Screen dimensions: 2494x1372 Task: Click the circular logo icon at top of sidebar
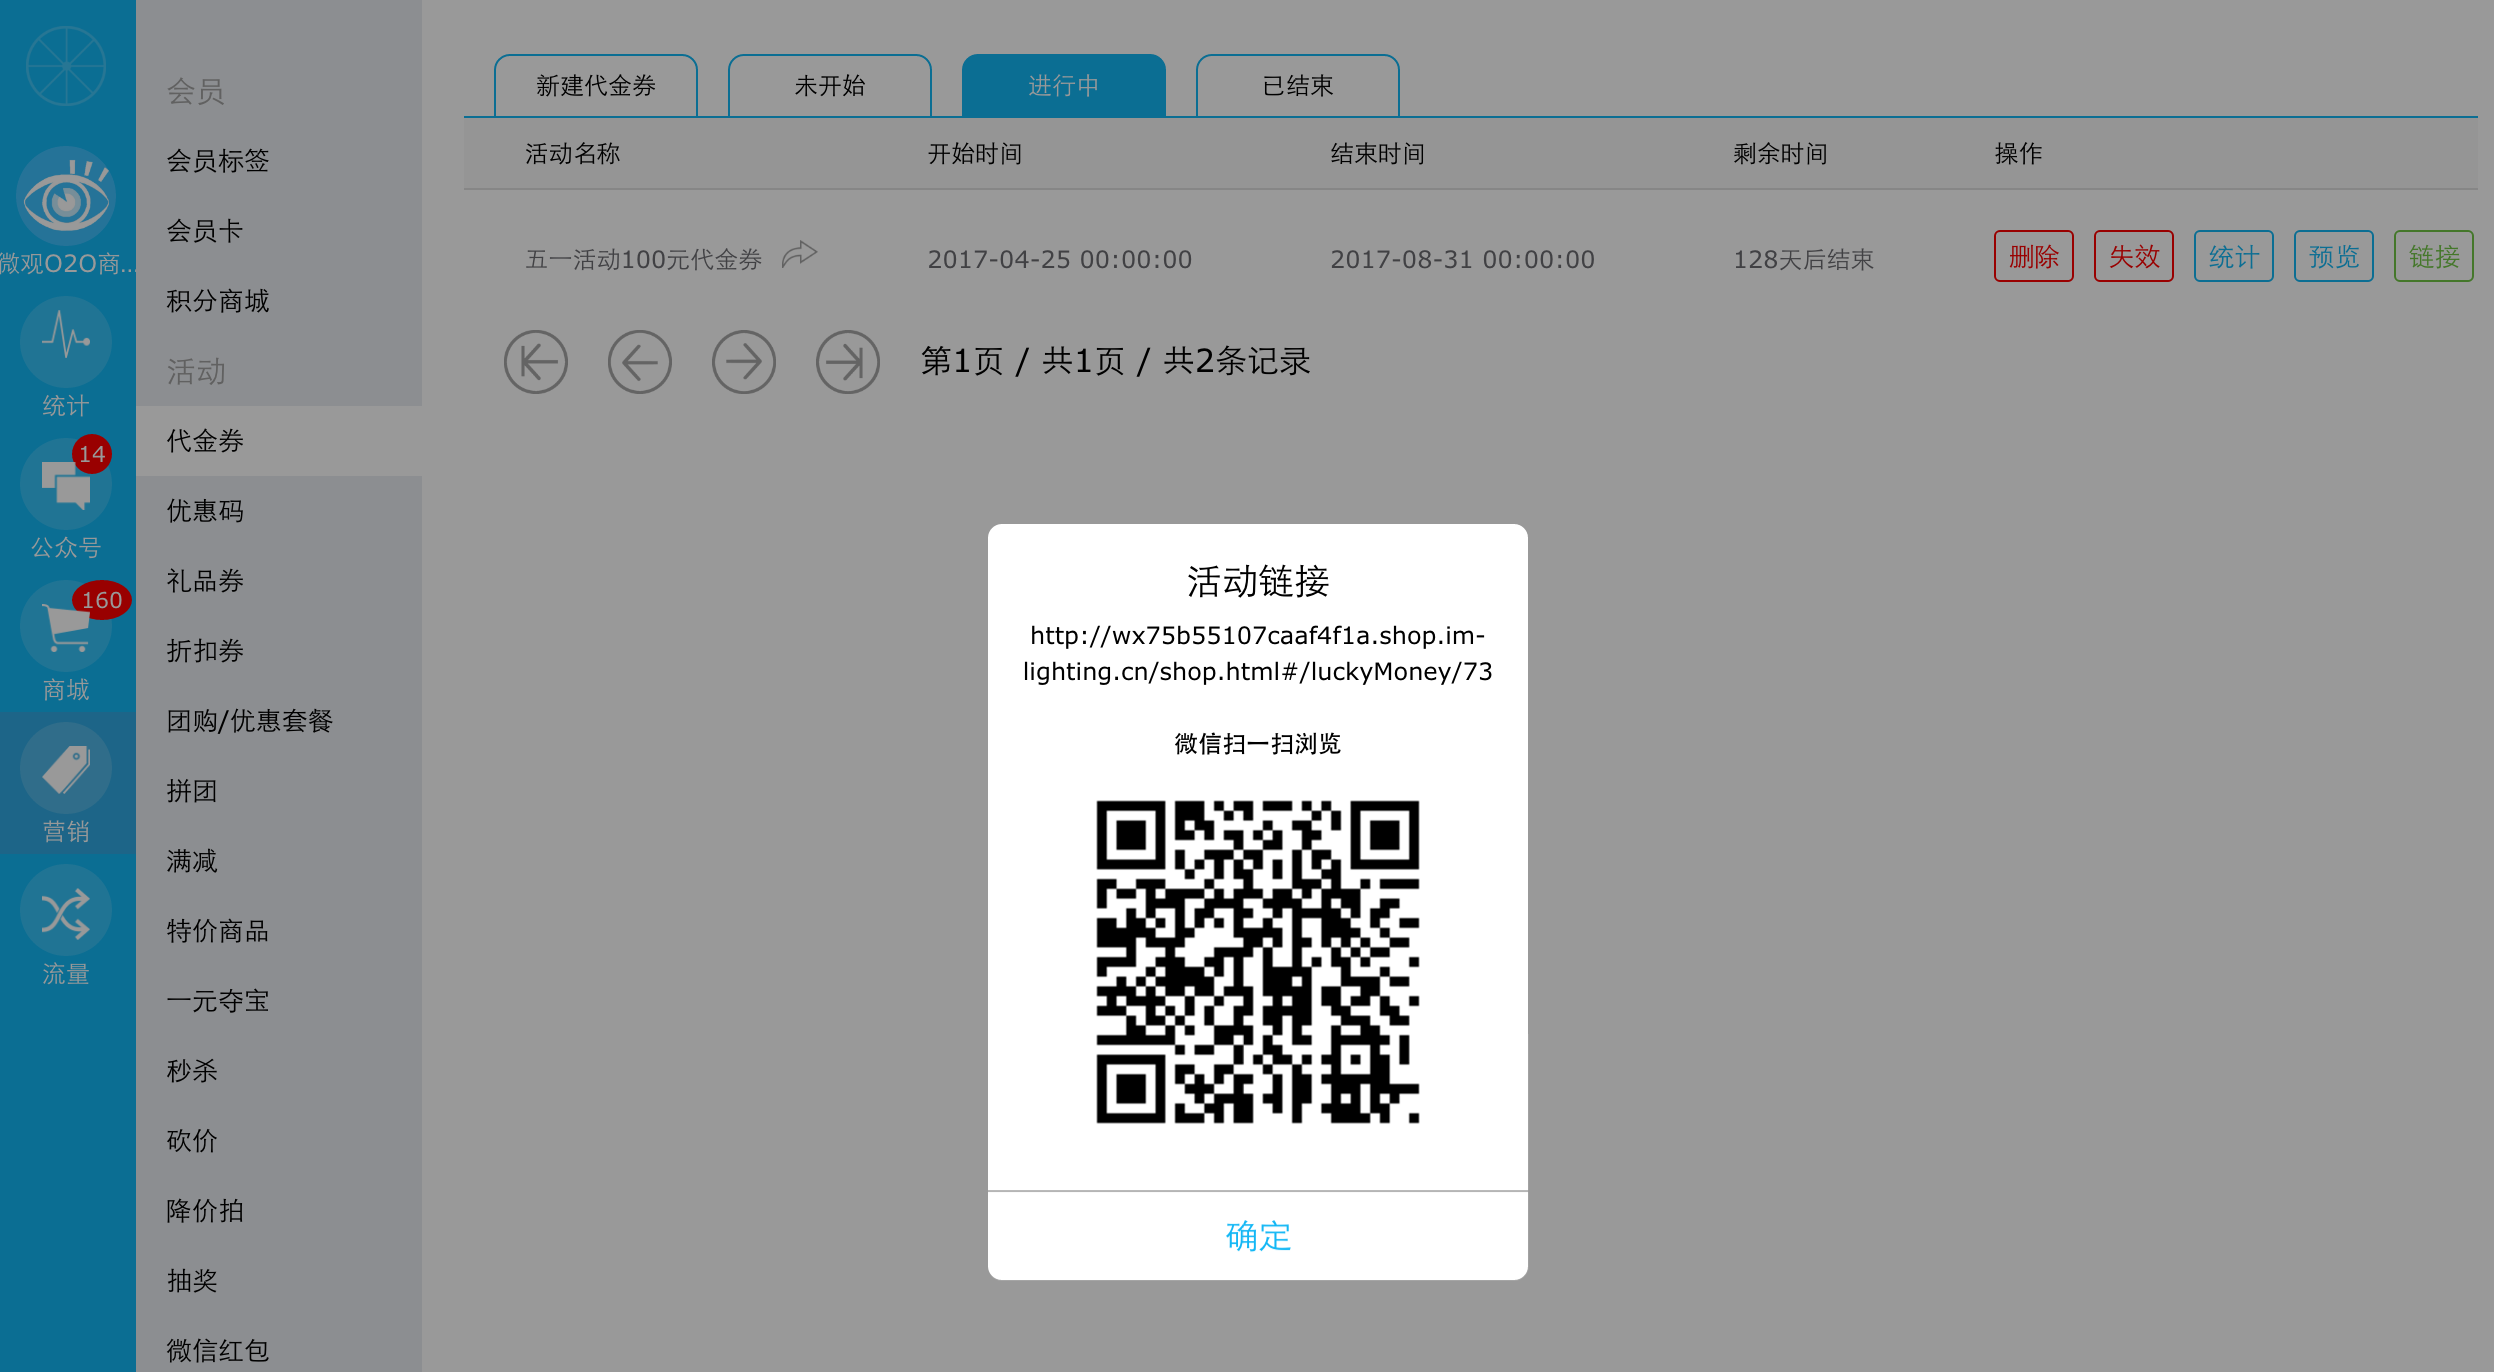coord(66,66)
